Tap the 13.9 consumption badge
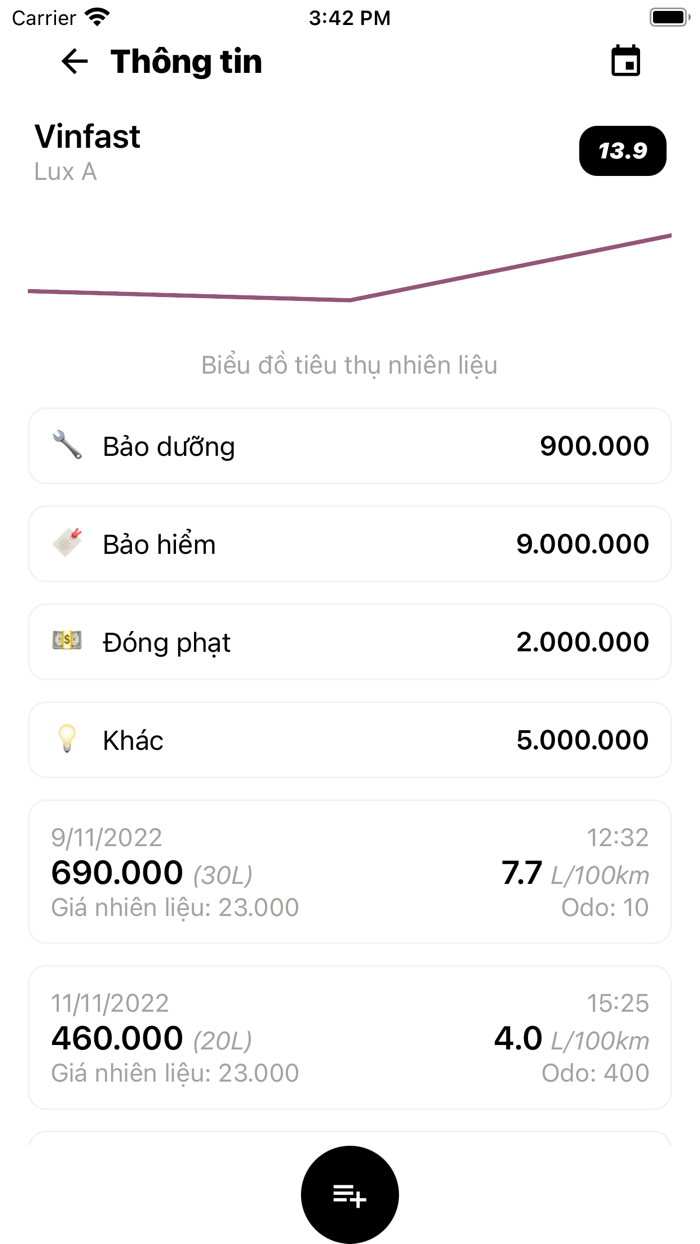This screenshot has height=1244, width=700. [622, 151]
